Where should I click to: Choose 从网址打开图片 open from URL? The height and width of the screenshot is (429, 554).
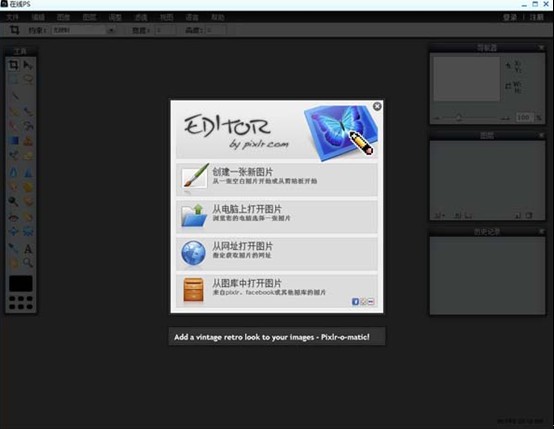pos(277,253)
